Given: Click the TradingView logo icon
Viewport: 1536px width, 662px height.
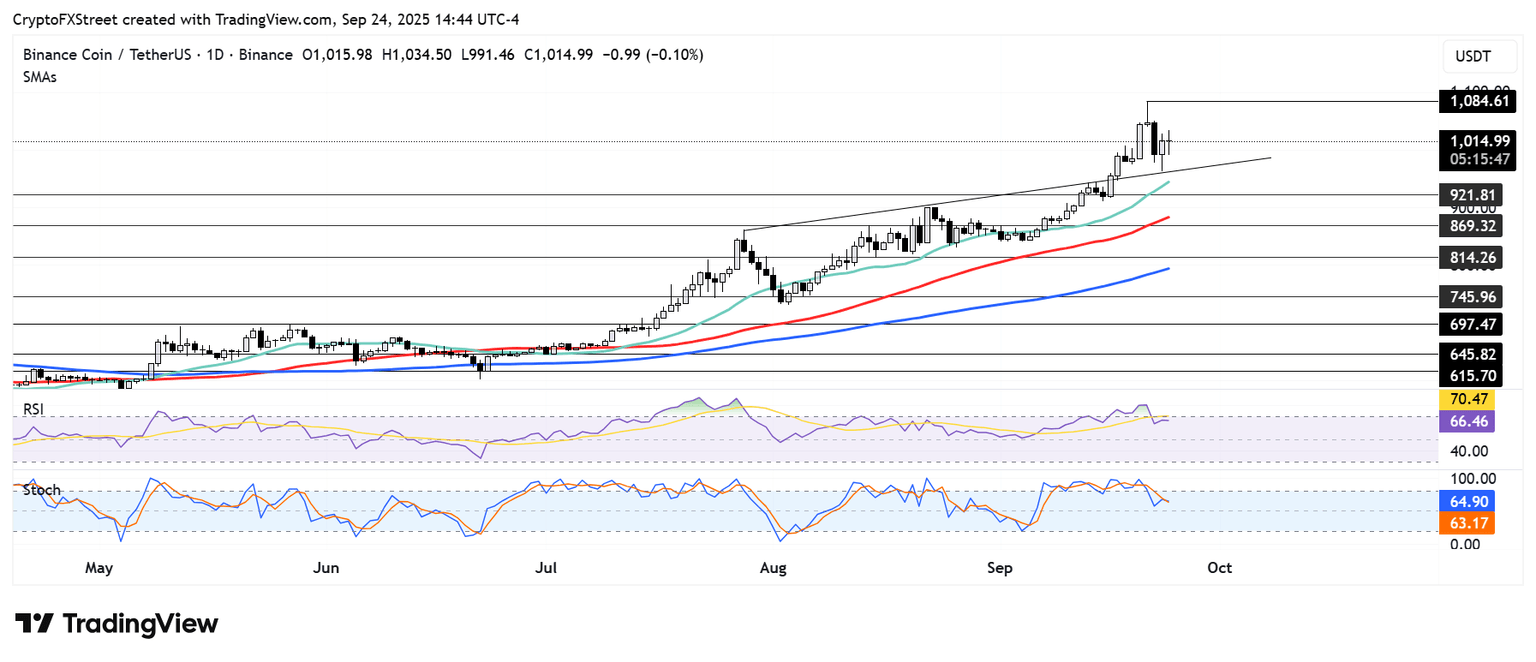Looking at the screenshot, I should click(x=33, y=624).
